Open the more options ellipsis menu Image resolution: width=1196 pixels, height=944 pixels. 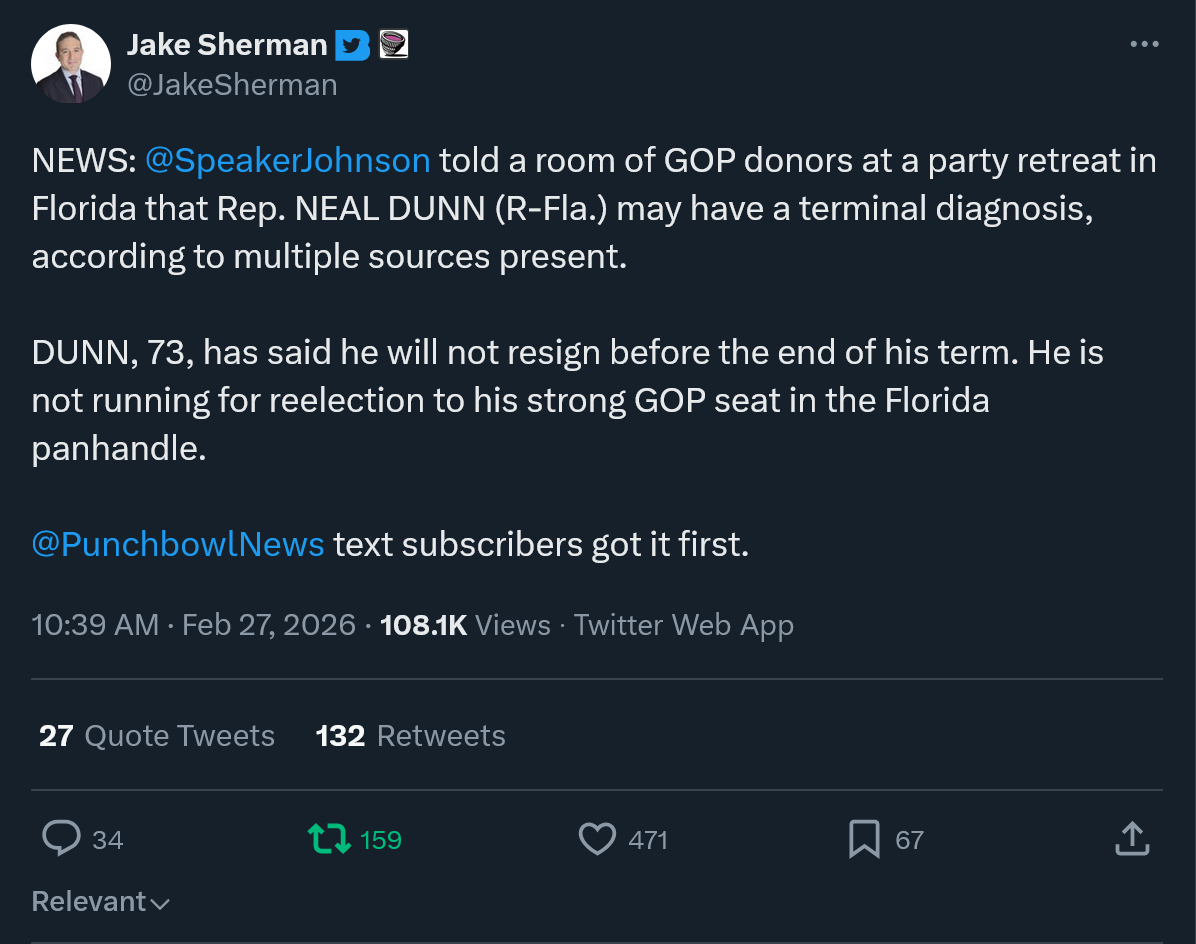pos(1144,45)
